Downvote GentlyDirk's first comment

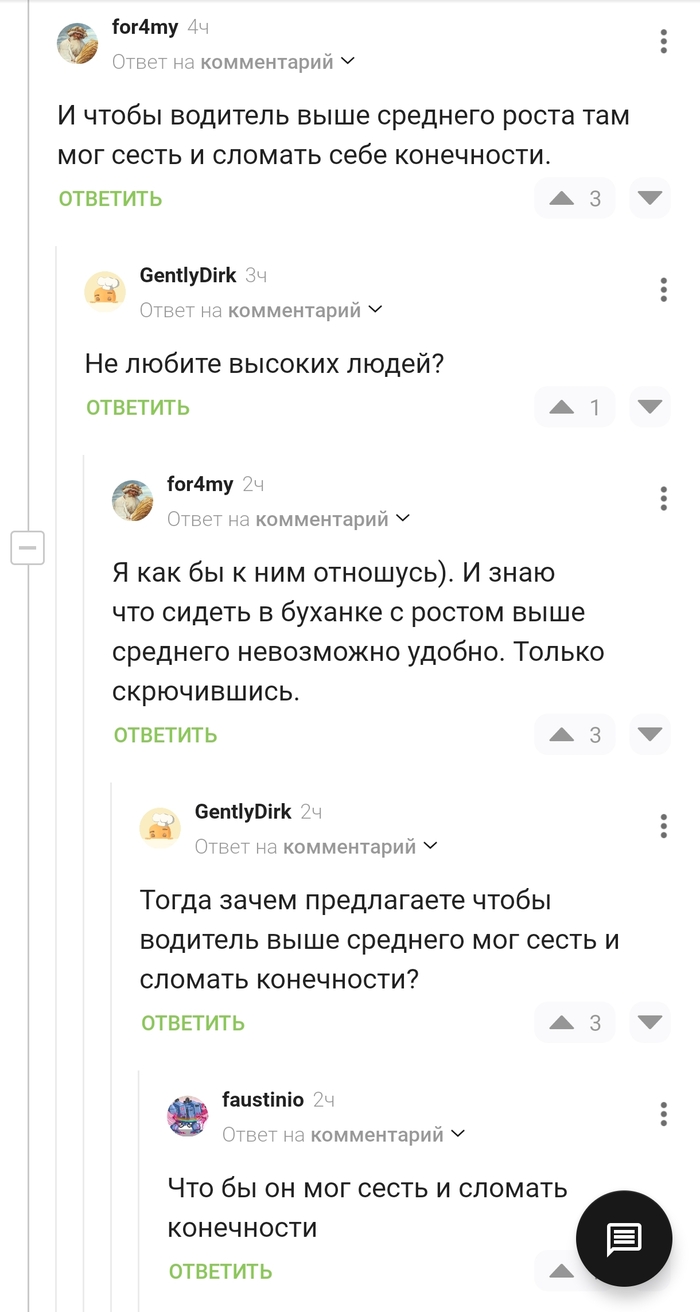coord(649,407)
